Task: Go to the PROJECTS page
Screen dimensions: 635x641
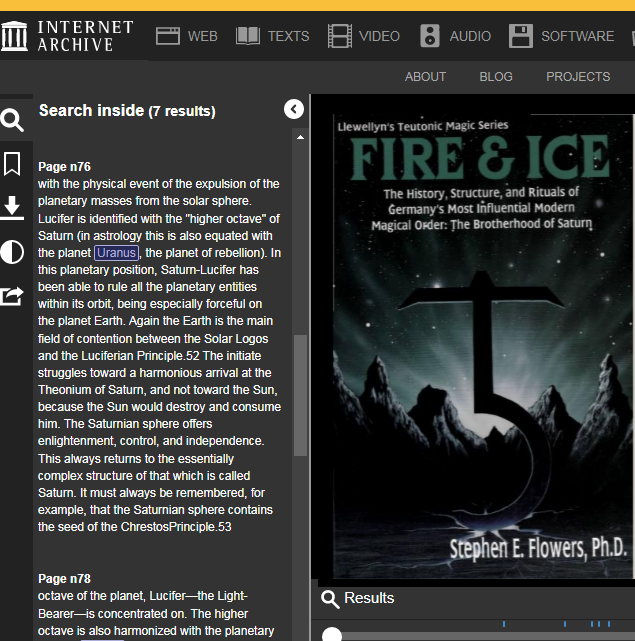Action: point(578,77)
